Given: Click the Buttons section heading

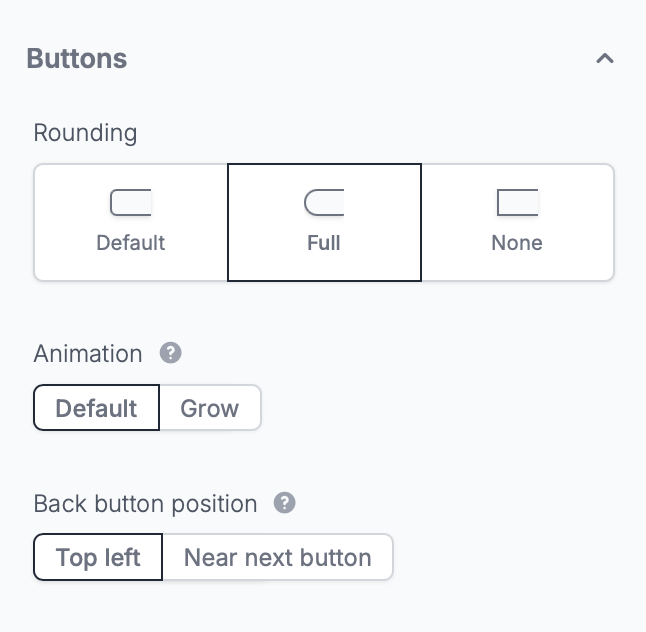Looking at the screenshot, I should tap(77, 59).
